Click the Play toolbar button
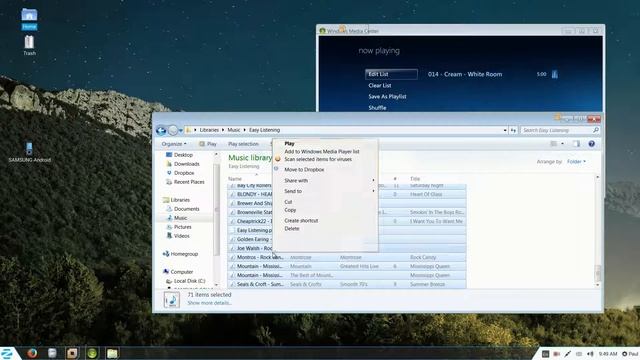 point(208,144)
